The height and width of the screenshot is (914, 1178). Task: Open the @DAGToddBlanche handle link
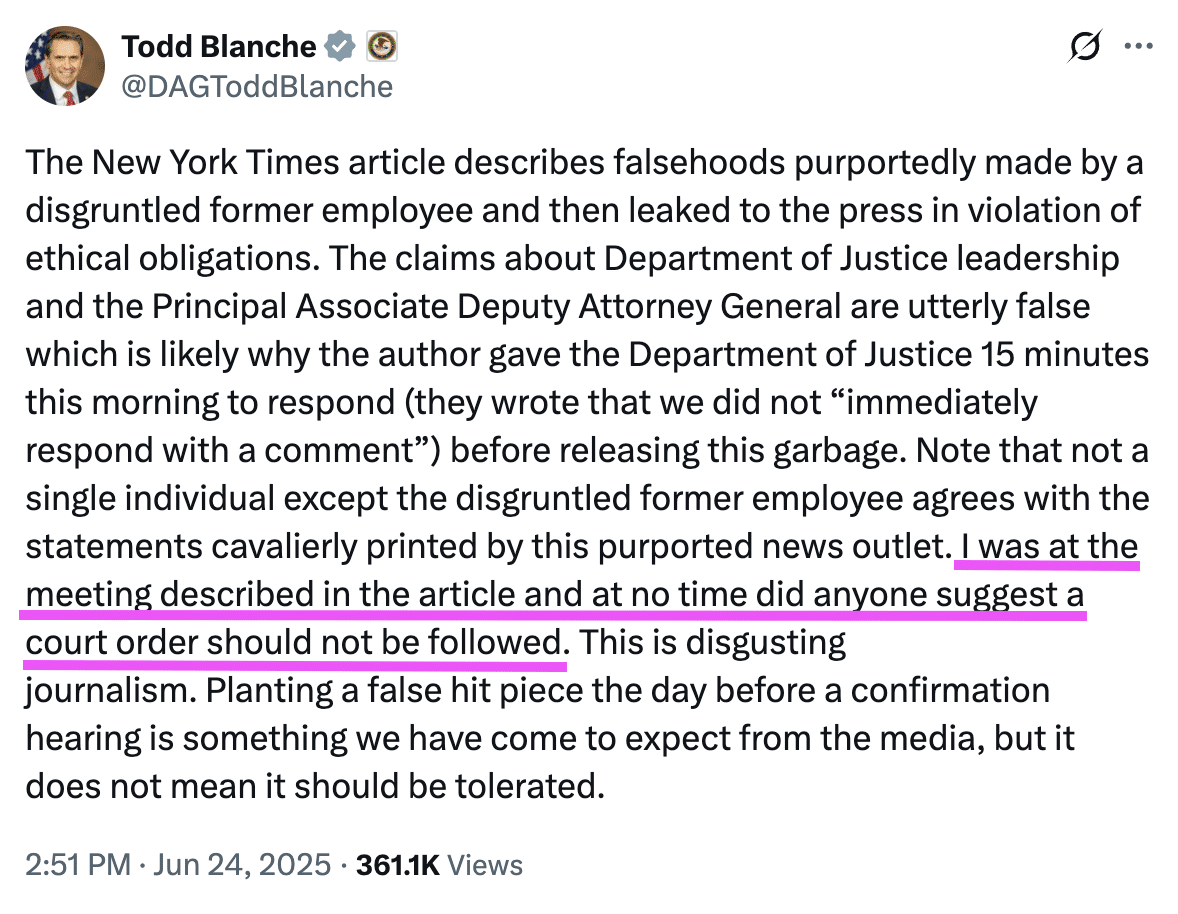pos(257,87)
